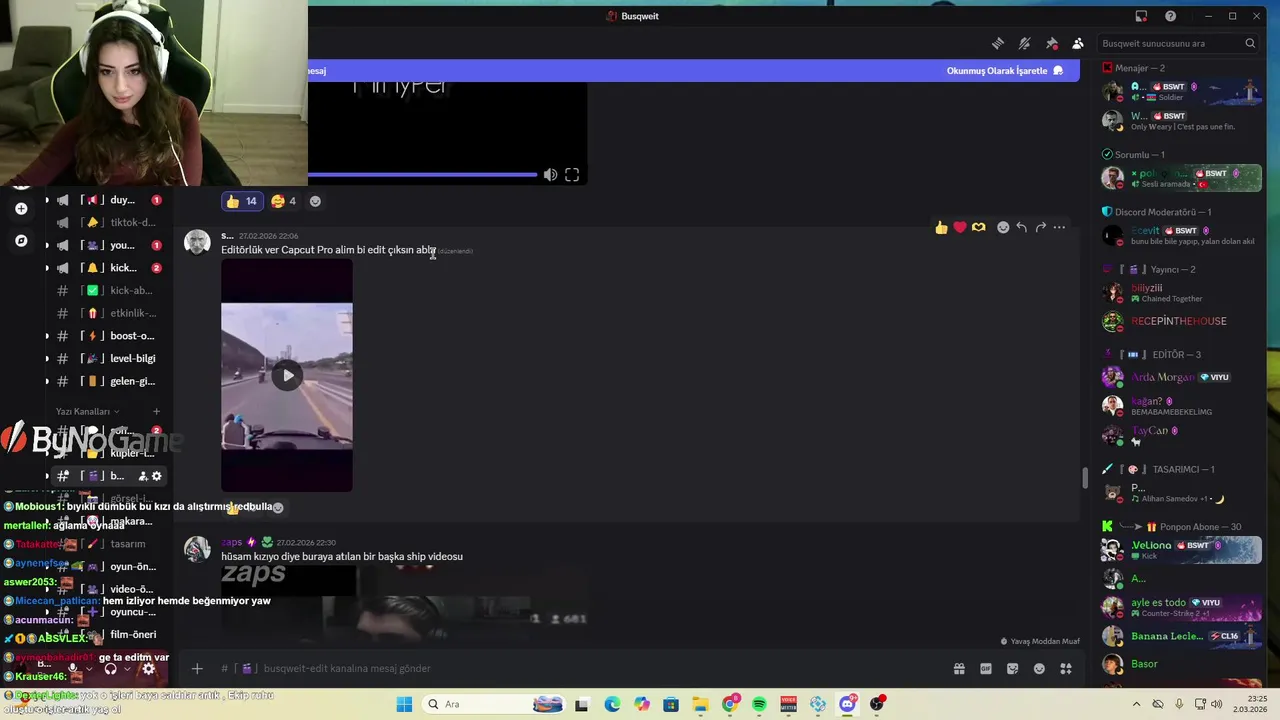Viewport: 1280px width, 720px height.
Task: Open Arda Morgan in member list
Action: coord(1180,377)
